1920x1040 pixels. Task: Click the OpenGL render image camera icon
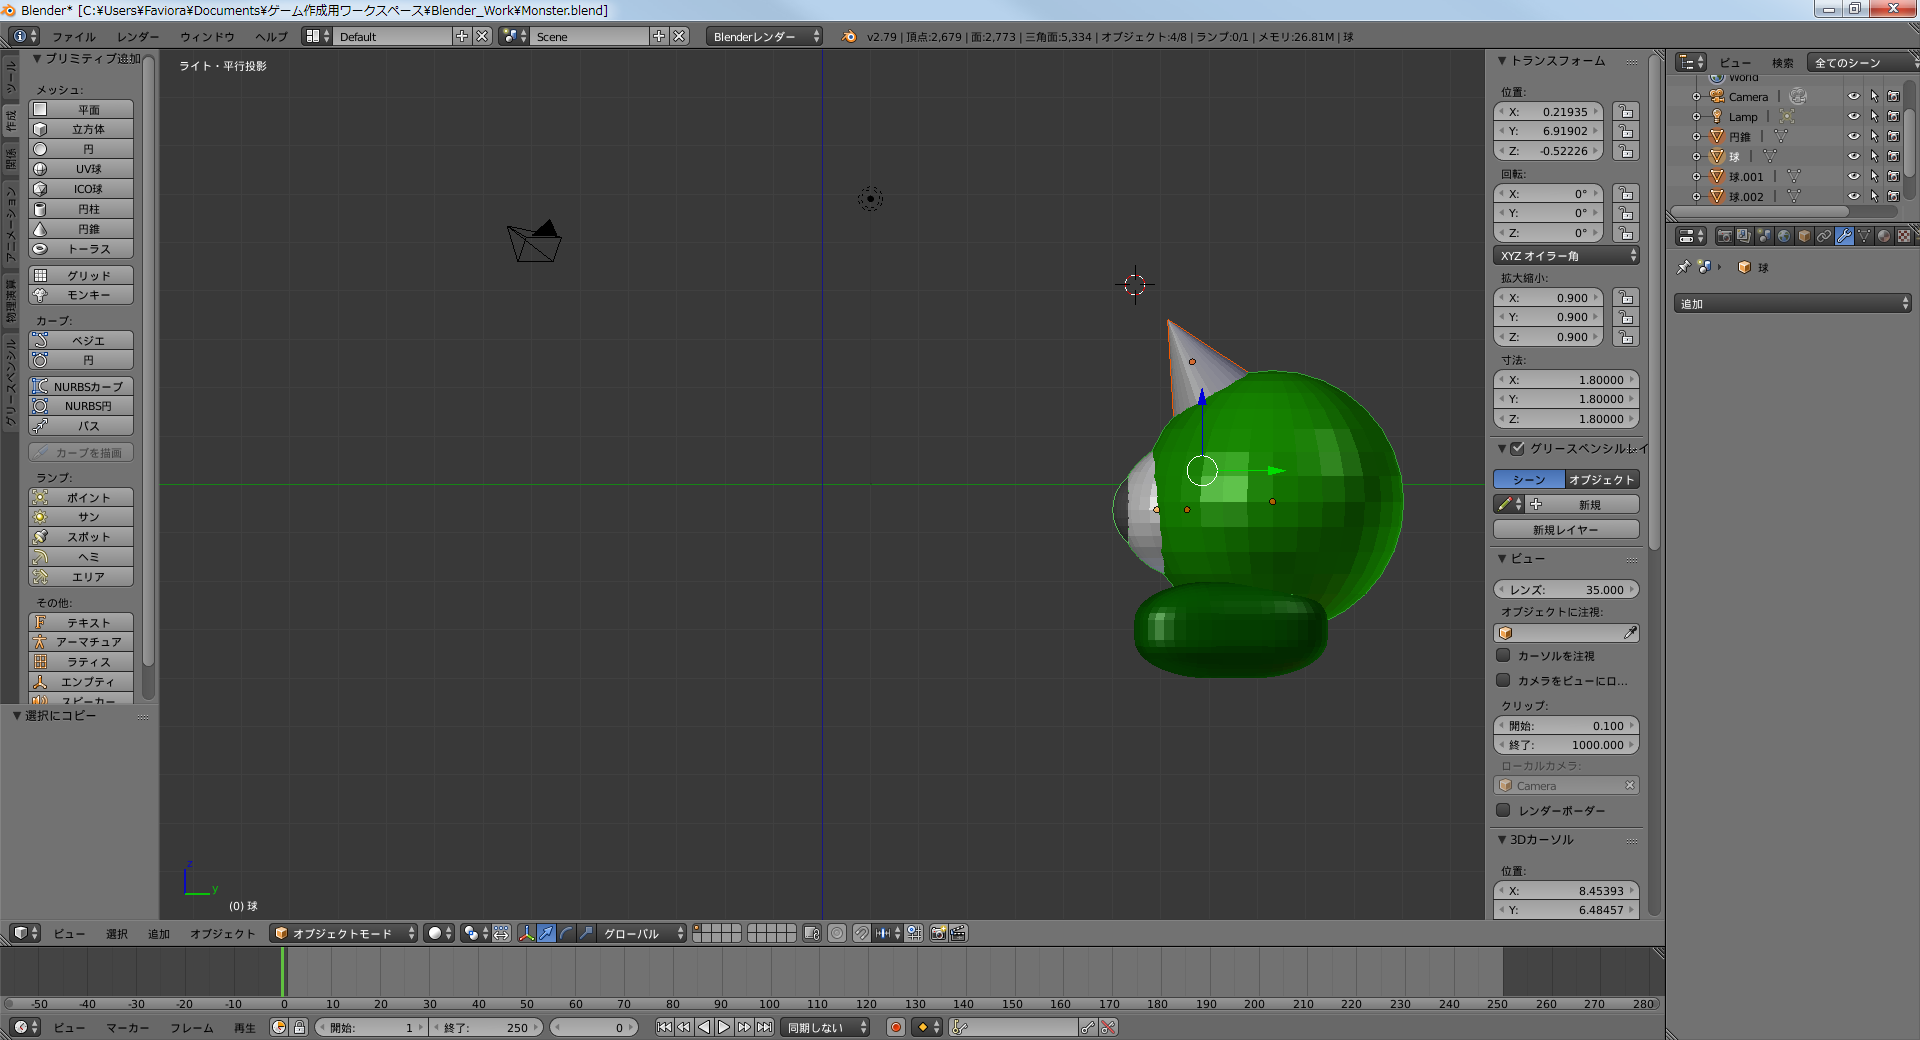pos(938,933)
